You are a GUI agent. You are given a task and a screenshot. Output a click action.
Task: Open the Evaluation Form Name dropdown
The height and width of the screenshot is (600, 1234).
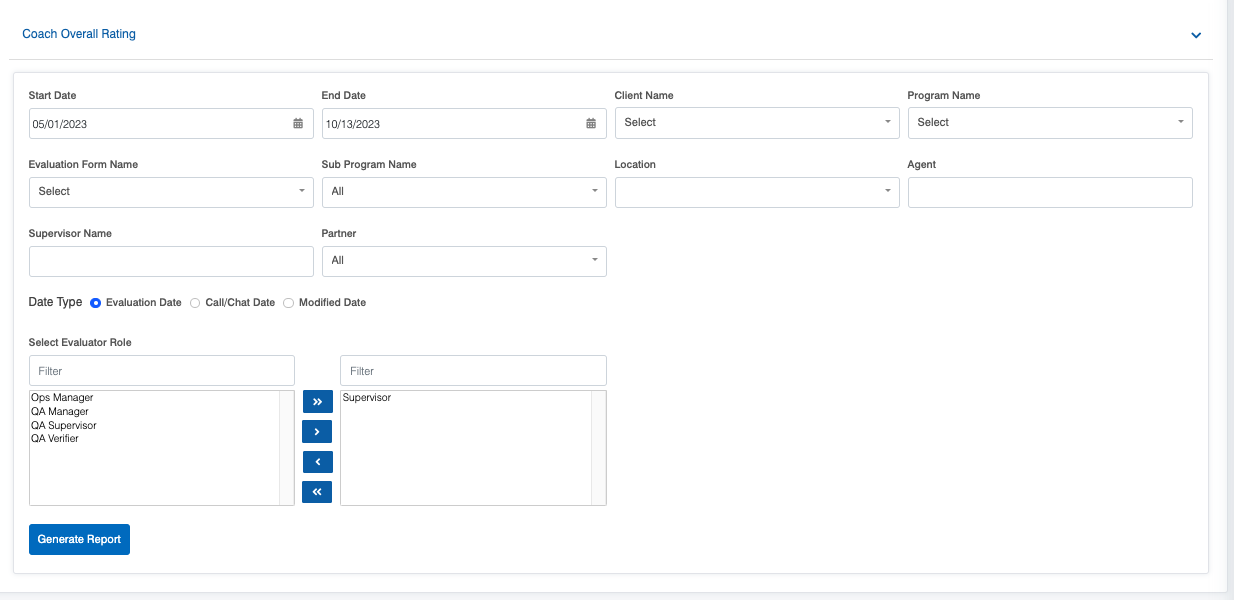[x=171, y=191]
